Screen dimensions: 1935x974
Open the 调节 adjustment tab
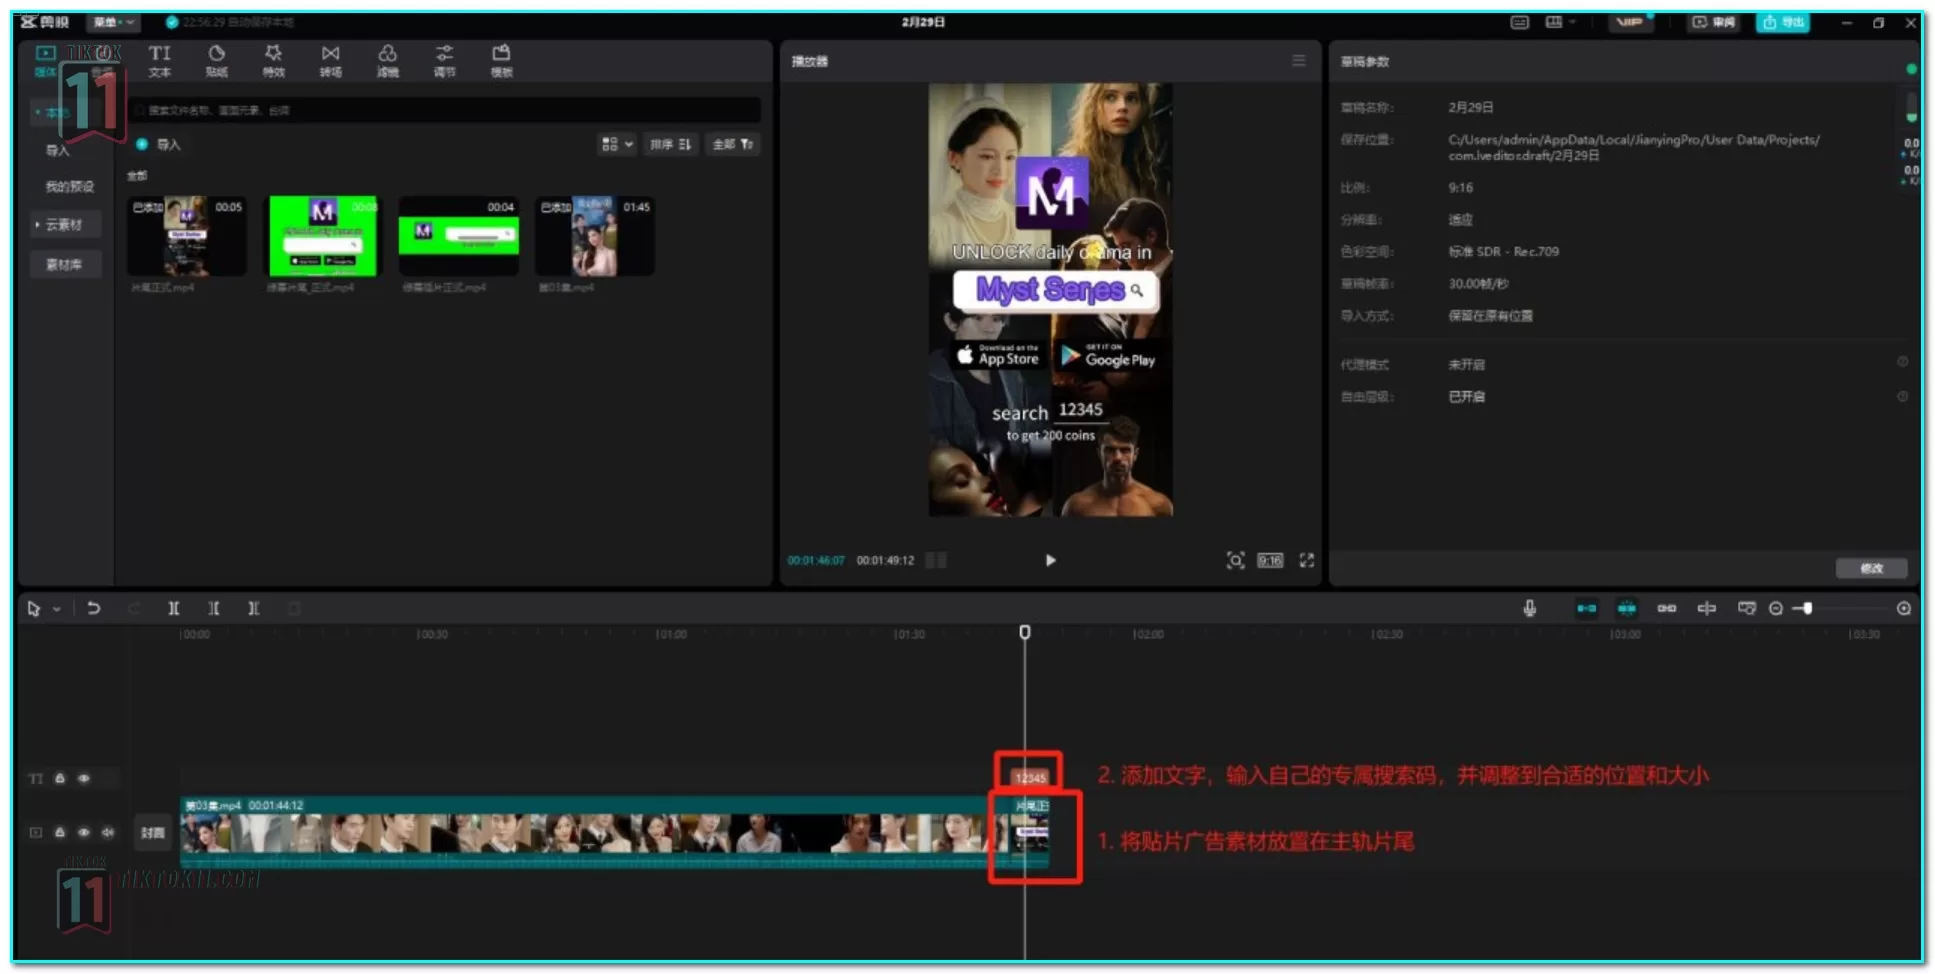(444, 60)
